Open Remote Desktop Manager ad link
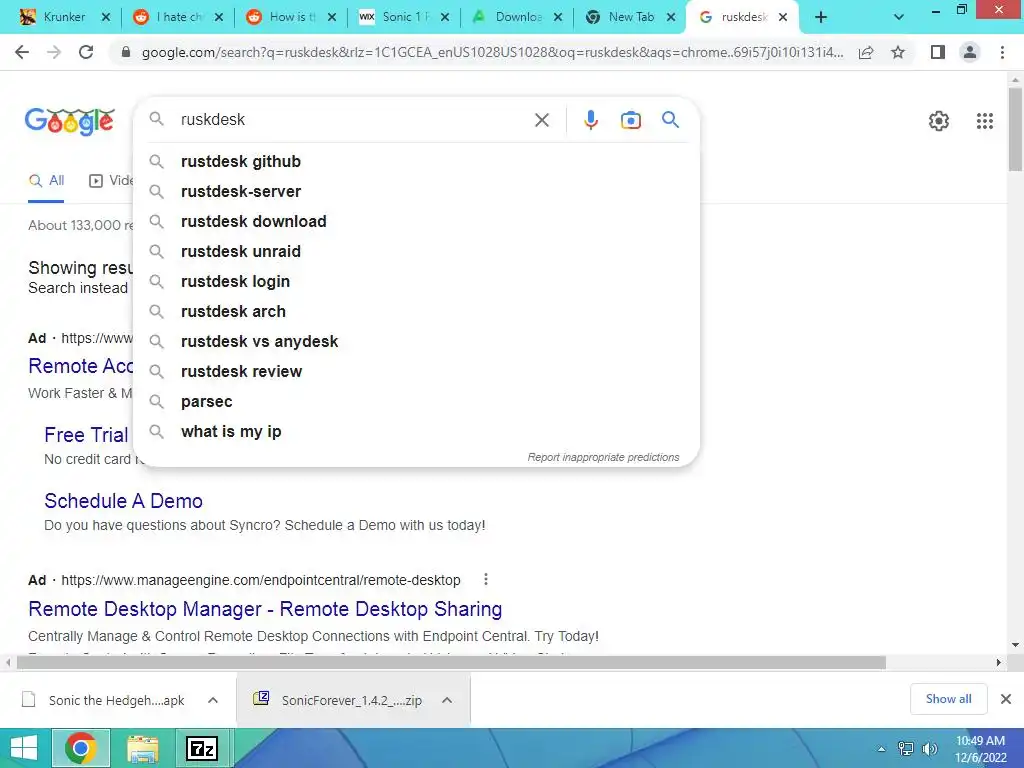 click(265, 609)
